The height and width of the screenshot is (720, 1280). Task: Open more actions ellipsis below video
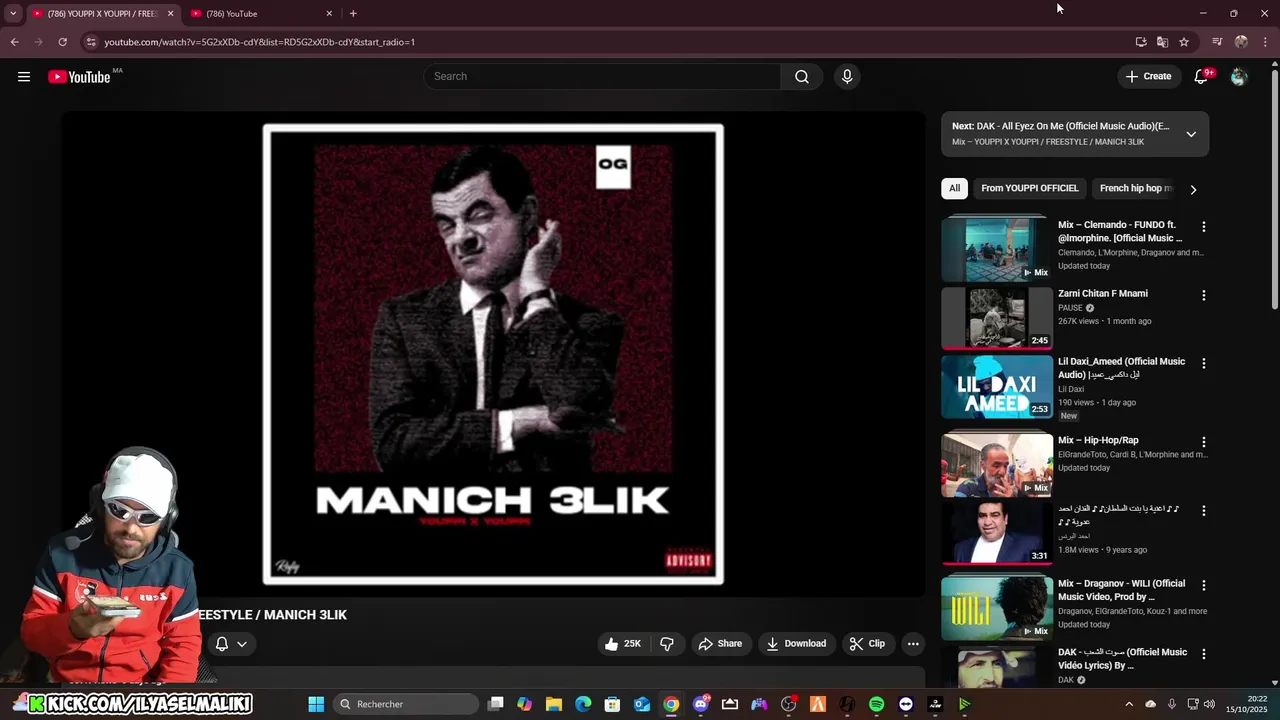(x=913, y=644)
